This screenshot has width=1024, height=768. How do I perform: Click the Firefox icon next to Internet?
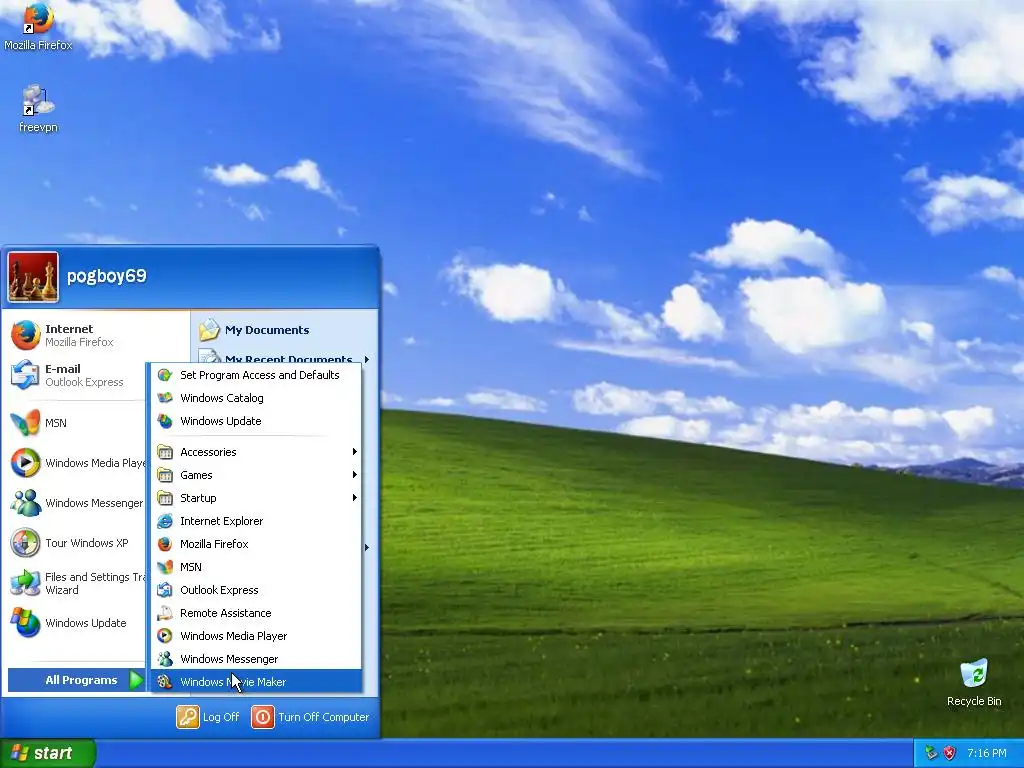(x=25, y=335)
